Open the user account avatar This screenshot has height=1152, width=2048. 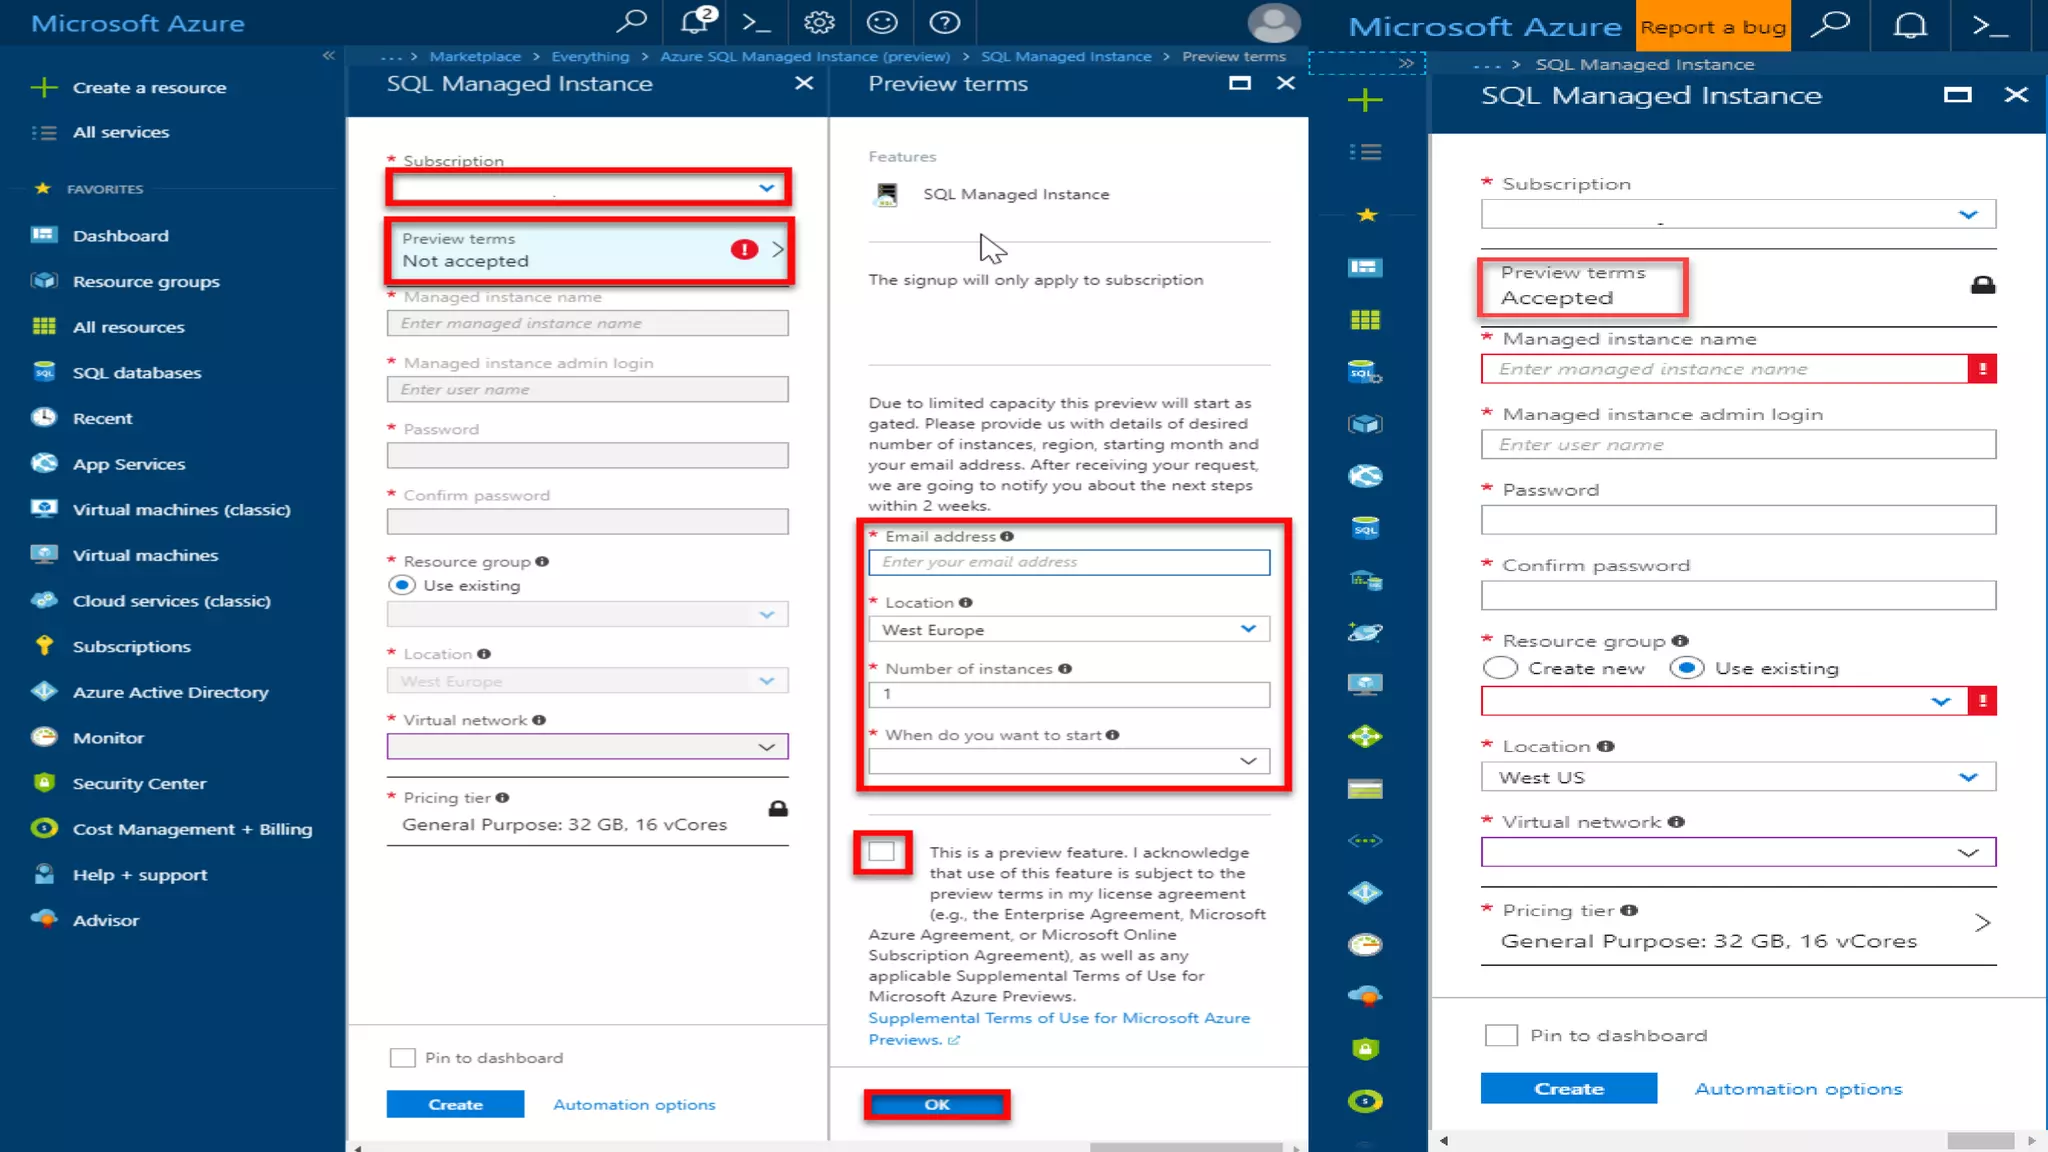1274,22
